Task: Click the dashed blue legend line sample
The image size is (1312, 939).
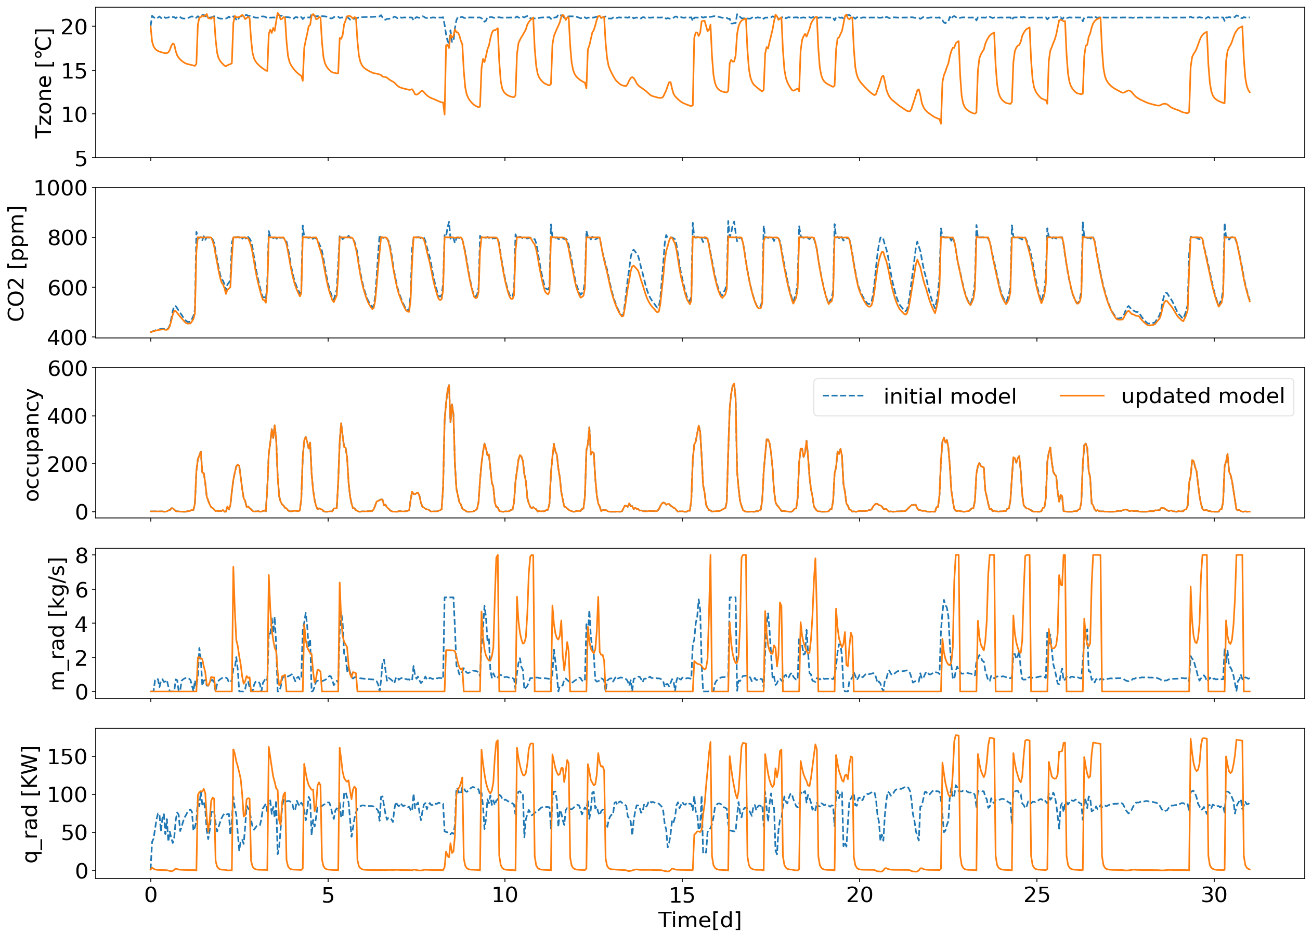Action: (x=844, y=397)
